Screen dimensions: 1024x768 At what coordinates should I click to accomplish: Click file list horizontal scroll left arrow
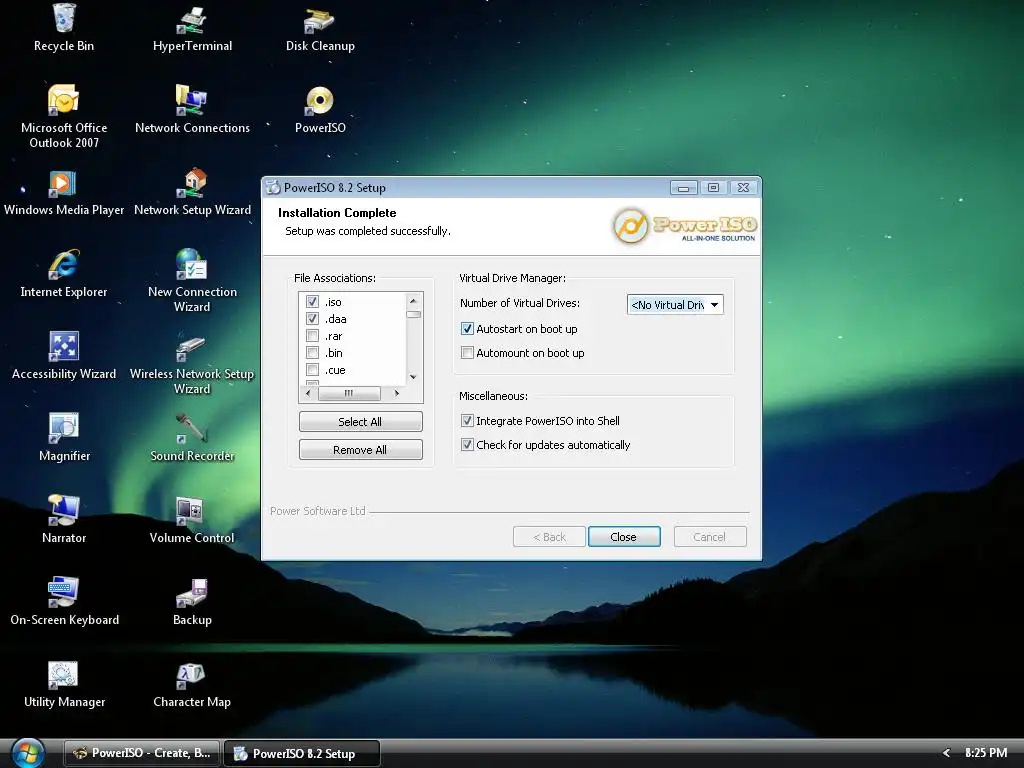(308, 393)
